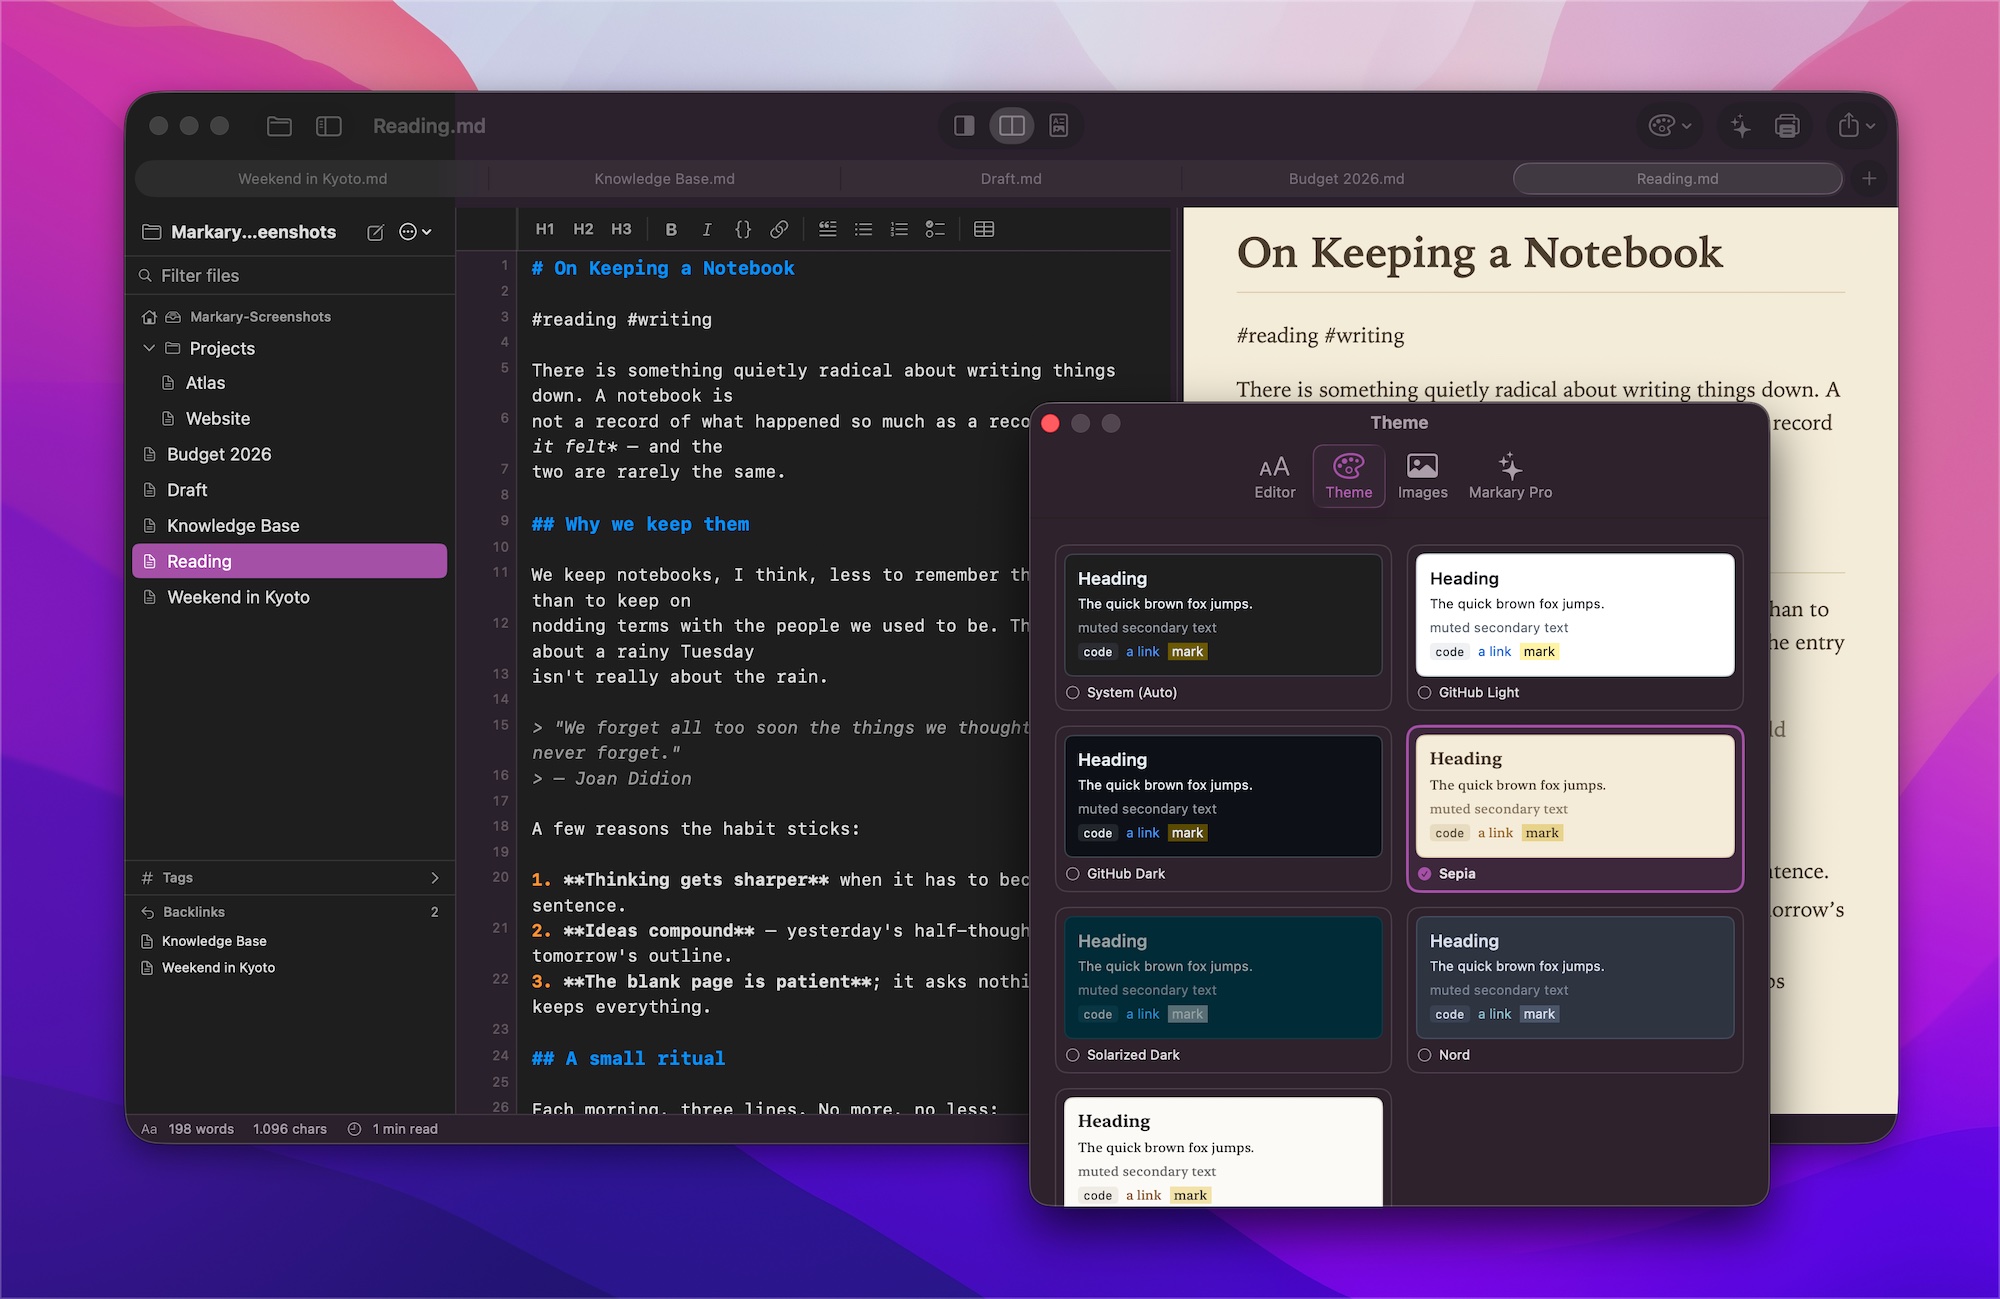Toggle the sidebar panel icon in title bar
This screenshot has height=1299, width=2000.
point(329,126)
